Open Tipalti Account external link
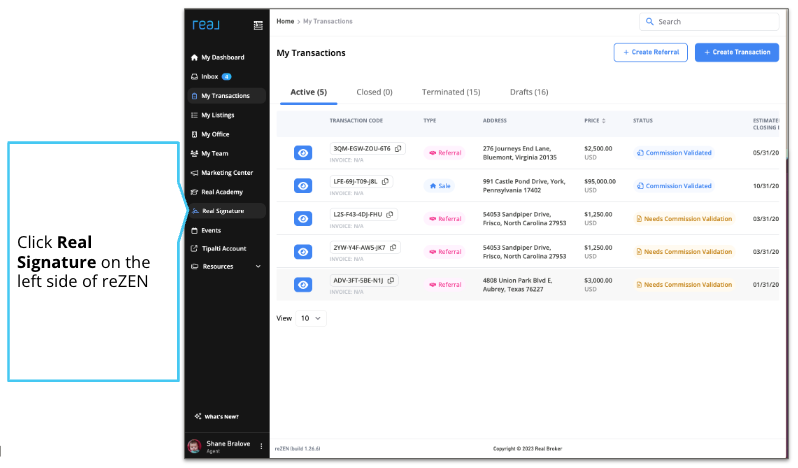 [223, 249]
